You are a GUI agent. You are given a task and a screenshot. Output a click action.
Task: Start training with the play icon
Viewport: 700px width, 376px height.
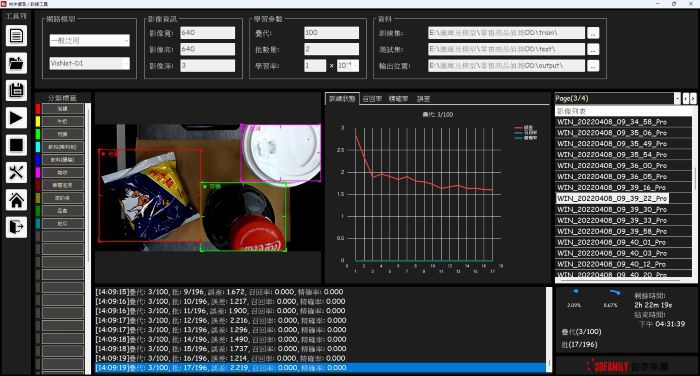point(16,118)
